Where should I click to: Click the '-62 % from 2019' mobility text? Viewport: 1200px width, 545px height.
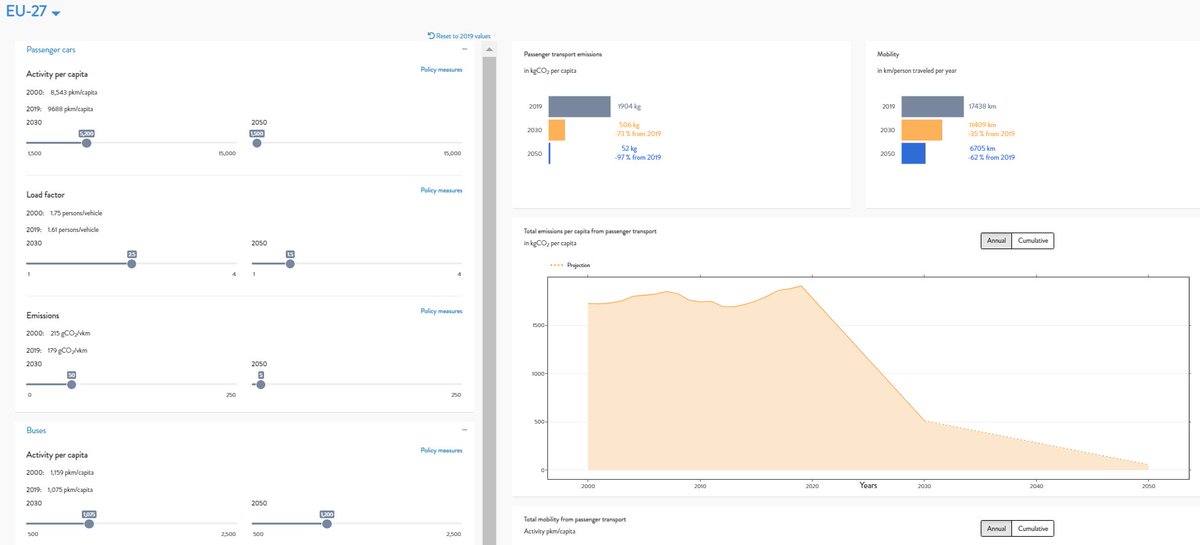993,158
